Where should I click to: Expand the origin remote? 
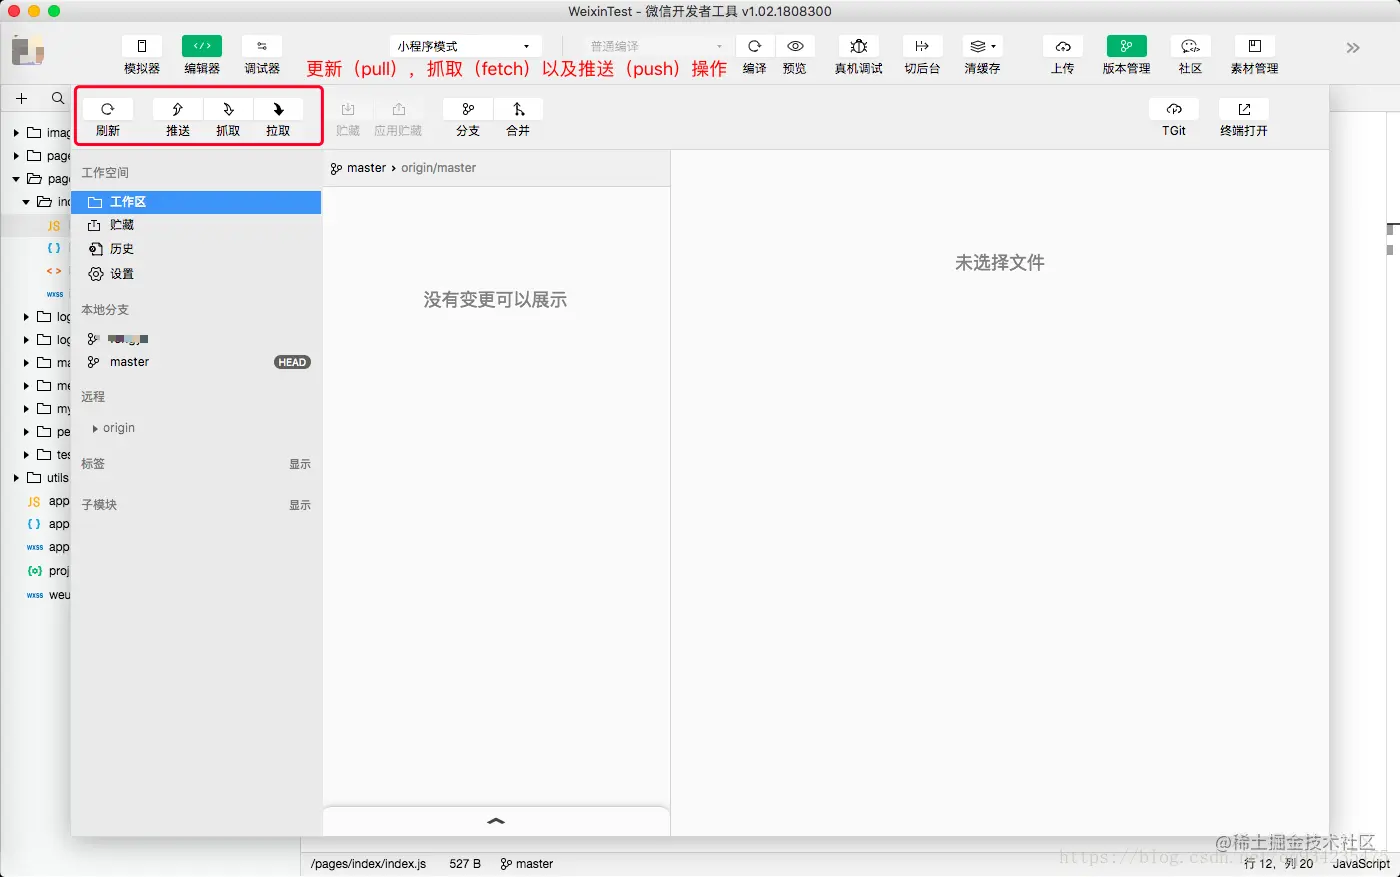(96, 428)
